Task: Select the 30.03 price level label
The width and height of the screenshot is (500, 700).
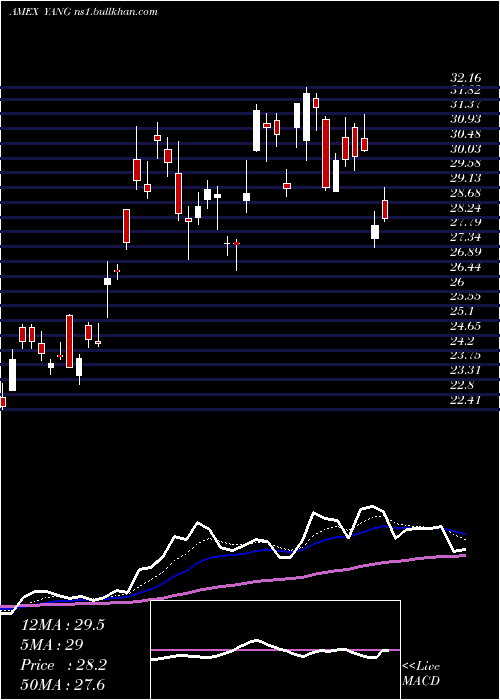Action: tap(466, 149)
